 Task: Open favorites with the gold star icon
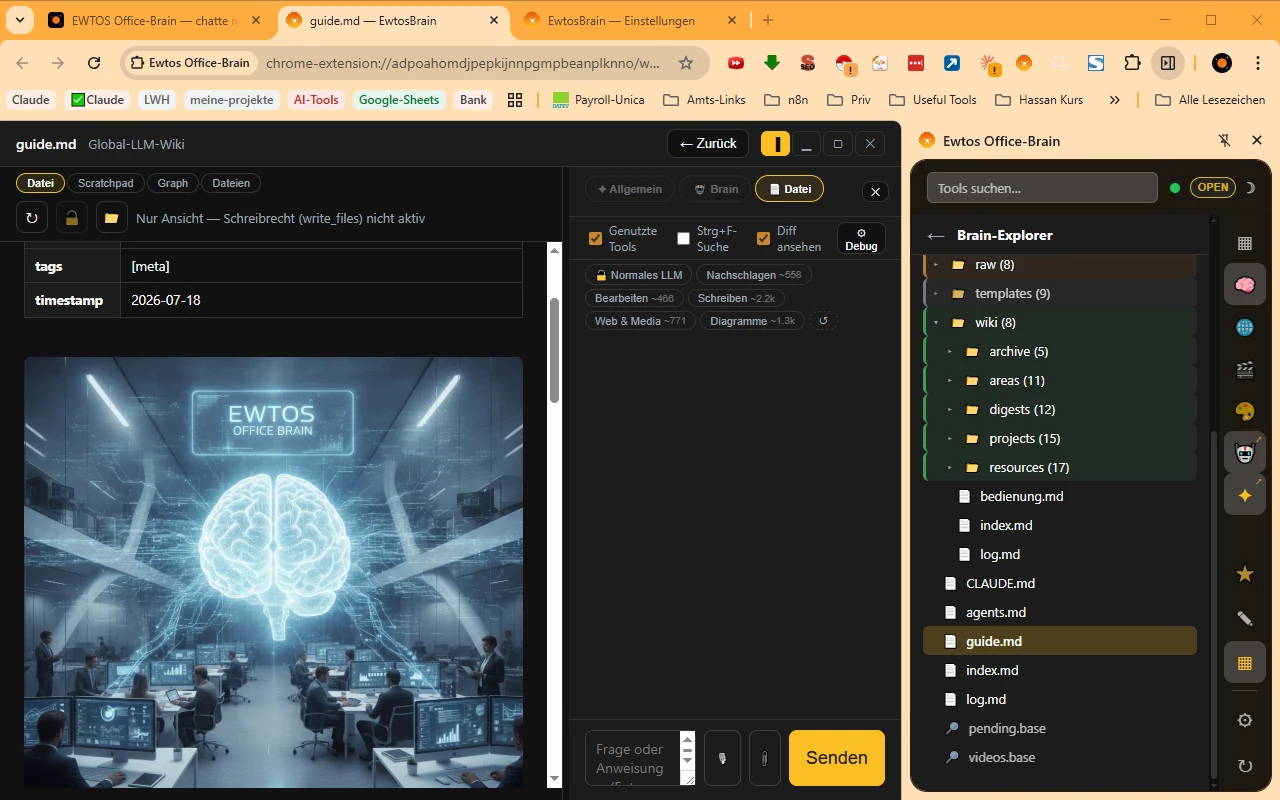(x=1245, y=574)
